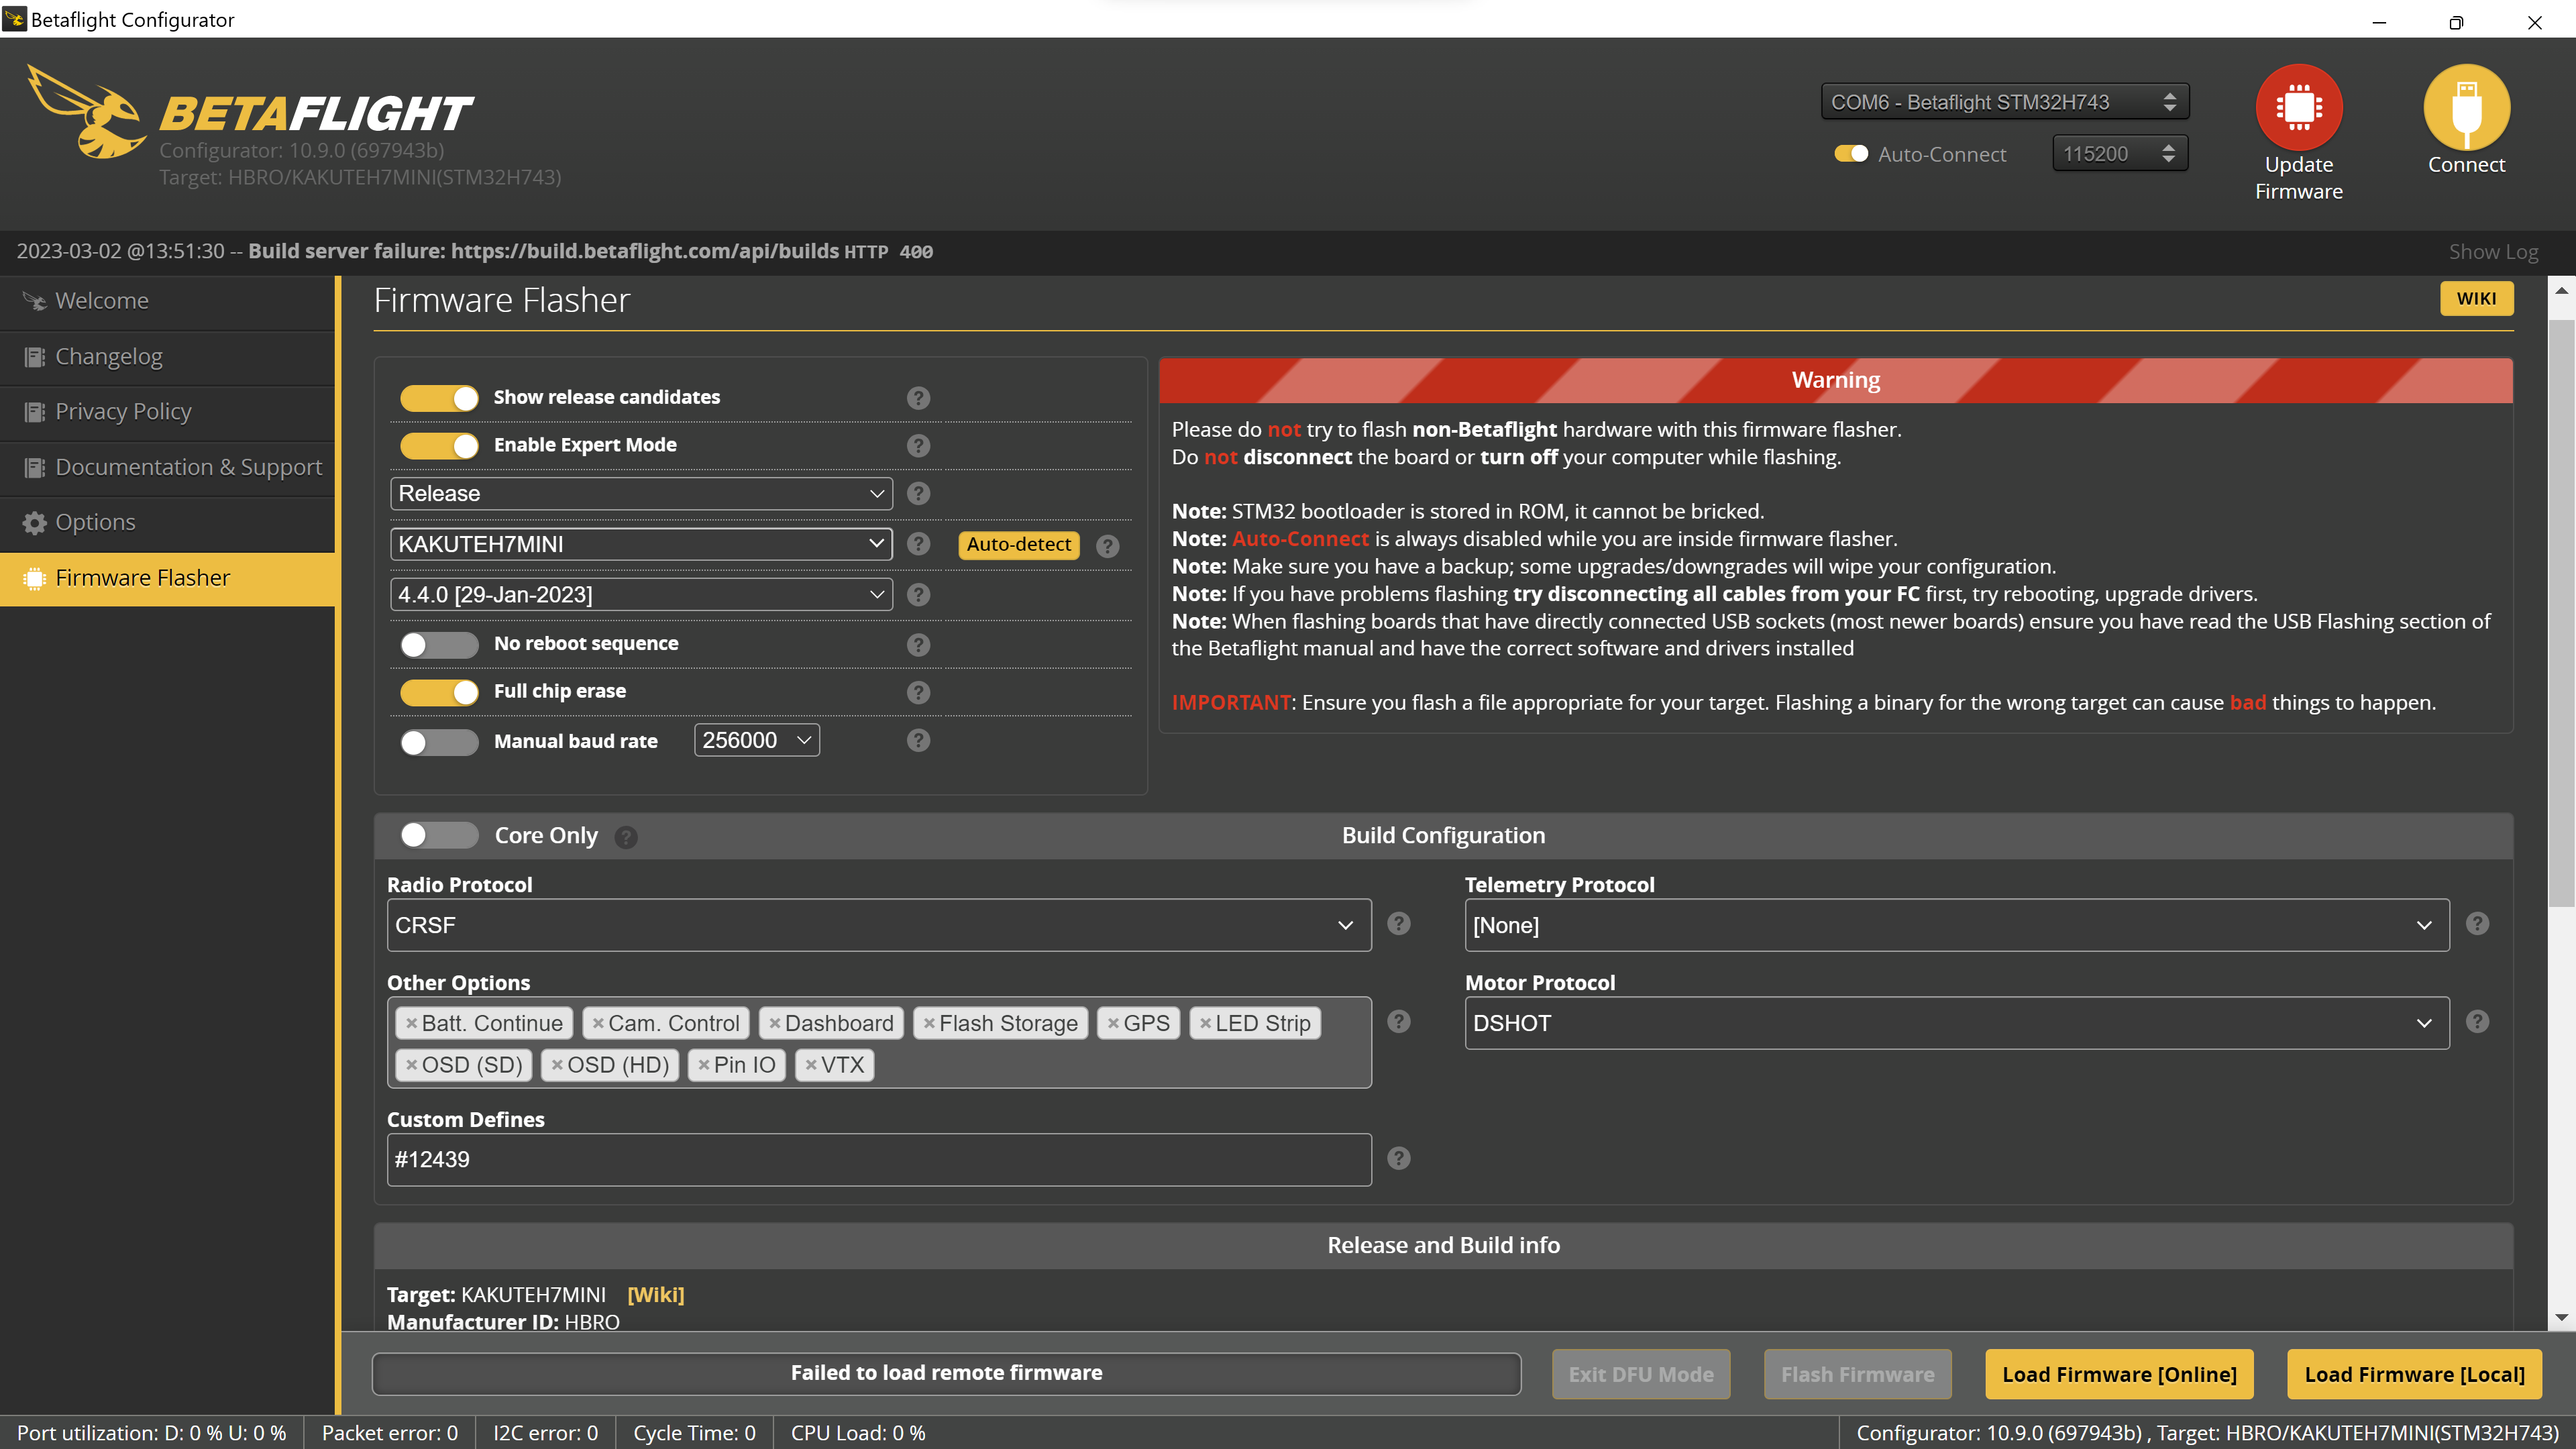Remove the LED Strip option tag
Viewport: 2576px width, 1449px height.
1205,1023
